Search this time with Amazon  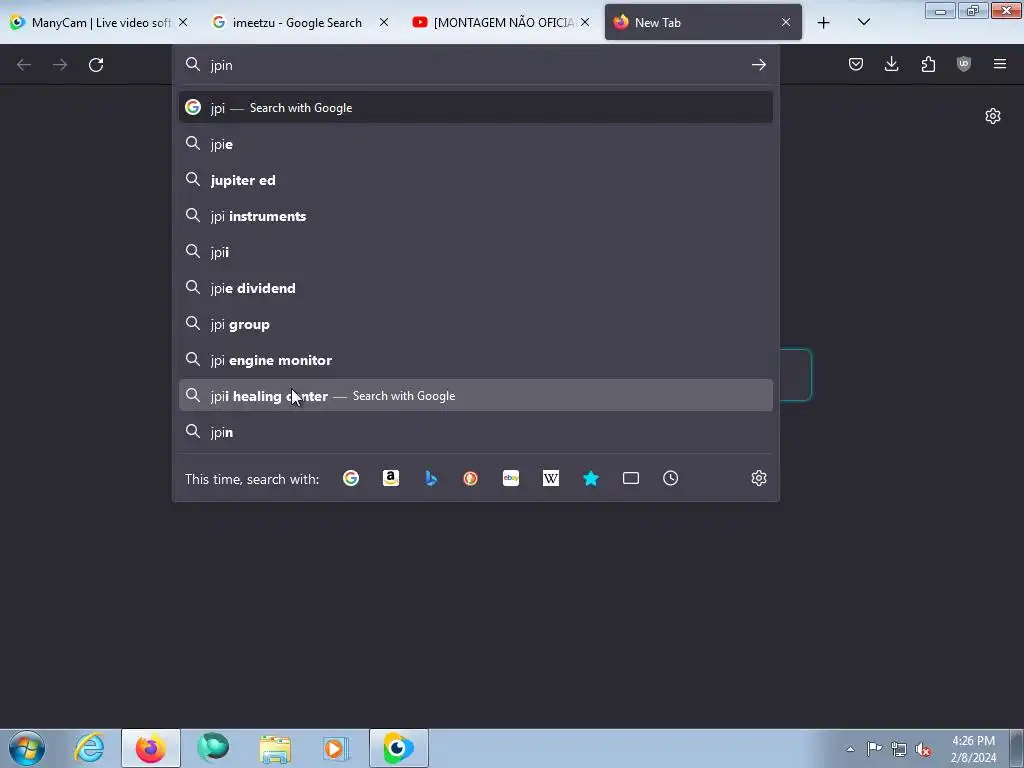coord(391,479)
